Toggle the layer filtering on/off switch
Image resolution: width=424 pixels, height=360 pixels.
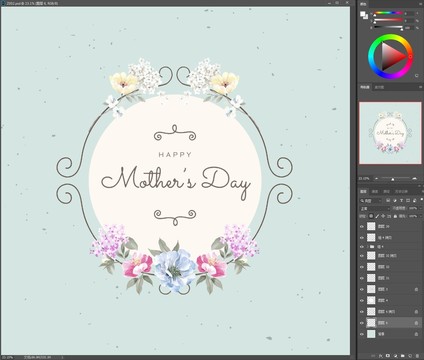(x=422, y=199)
